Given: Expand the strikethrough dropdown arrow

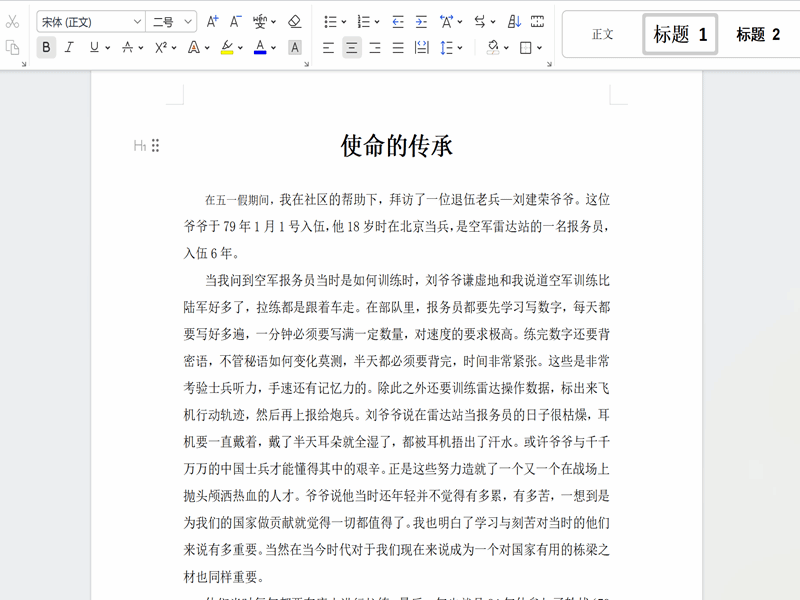Looking at the screenshot, I should coord(141,48).
